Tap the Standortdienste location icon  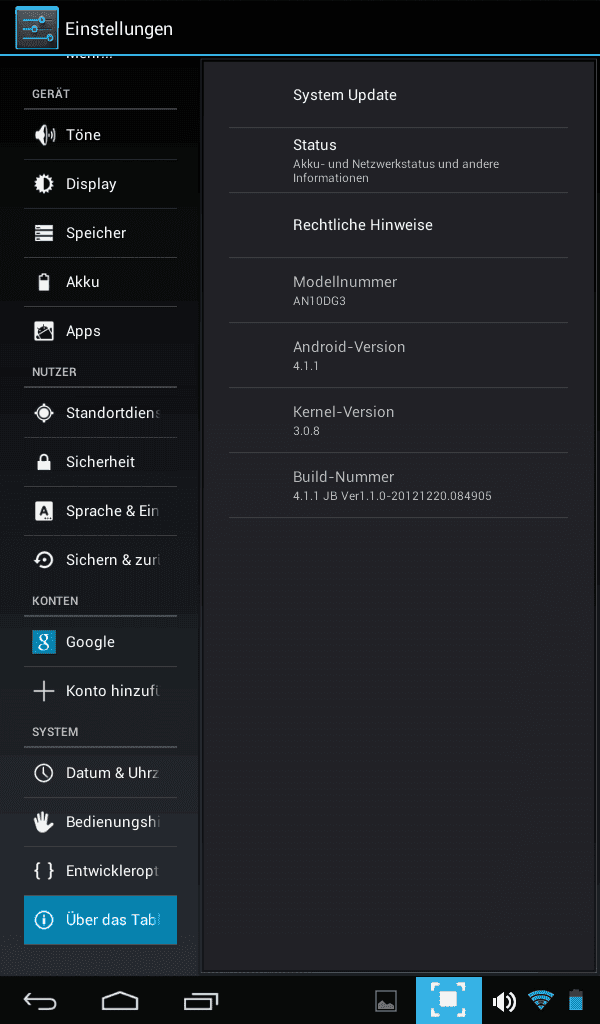[x=44, y=413]
